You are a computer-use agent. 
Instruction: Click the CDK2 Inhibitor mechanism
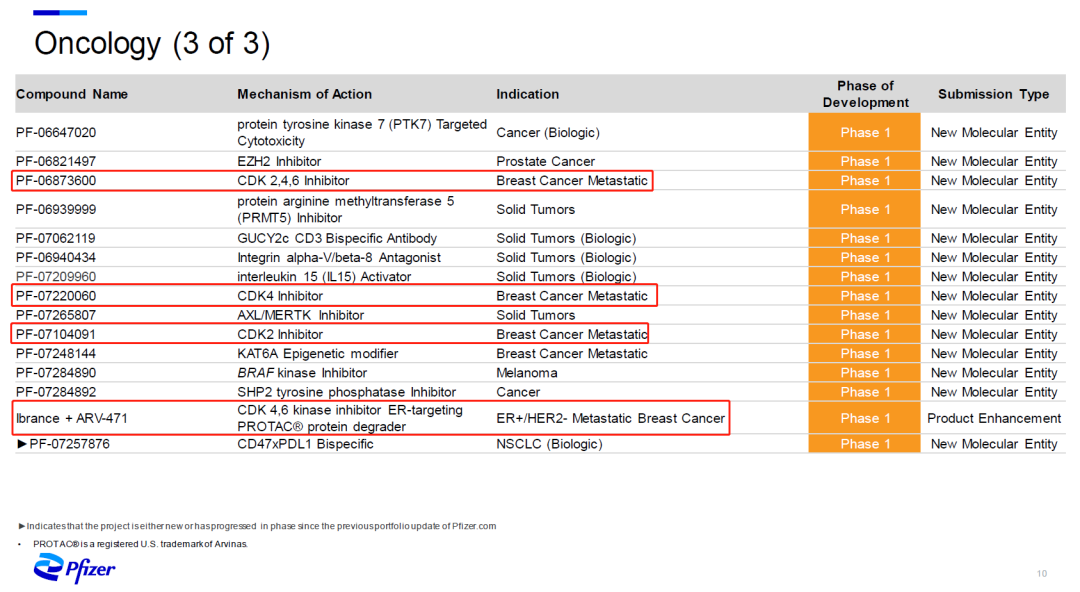280,335
